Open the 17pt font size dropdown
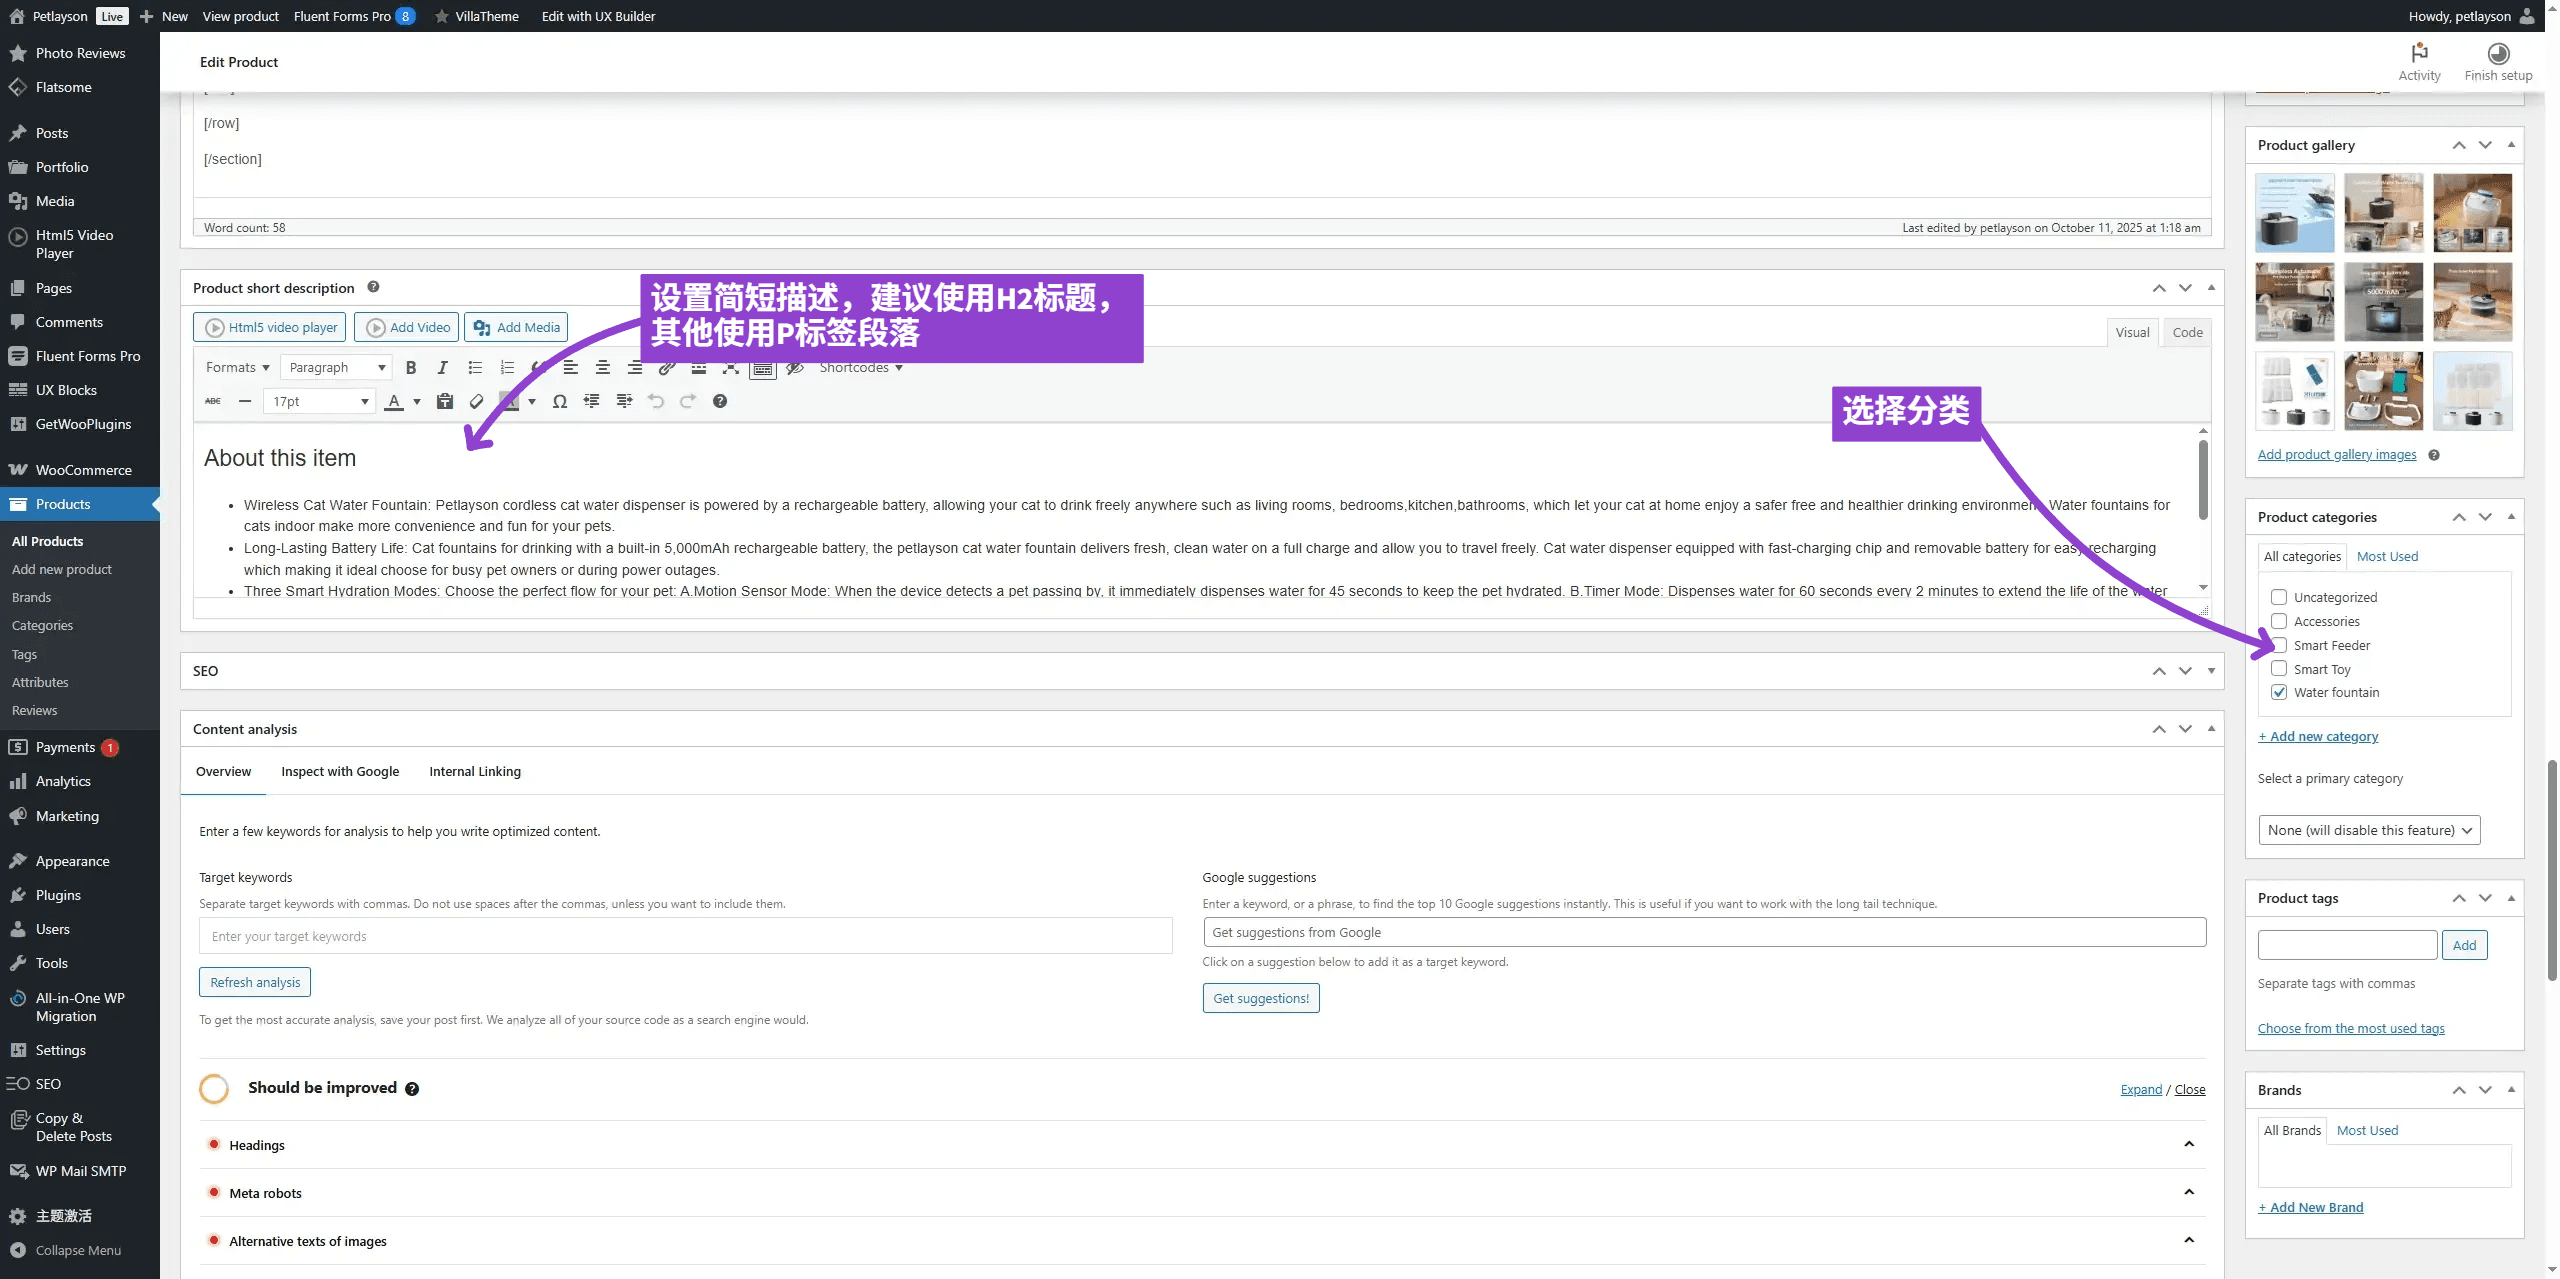 320,402
